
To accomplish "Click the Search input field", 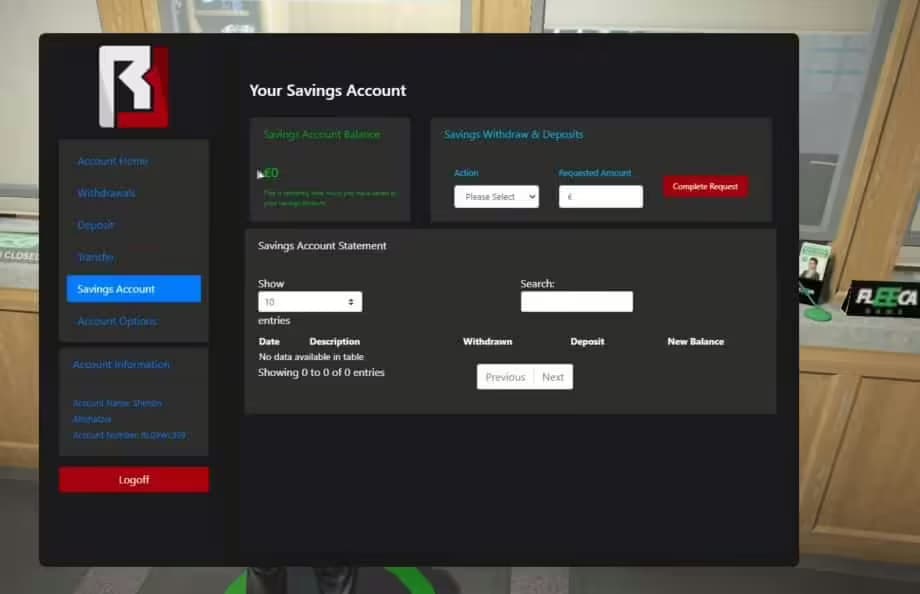I will coord(577,301).
